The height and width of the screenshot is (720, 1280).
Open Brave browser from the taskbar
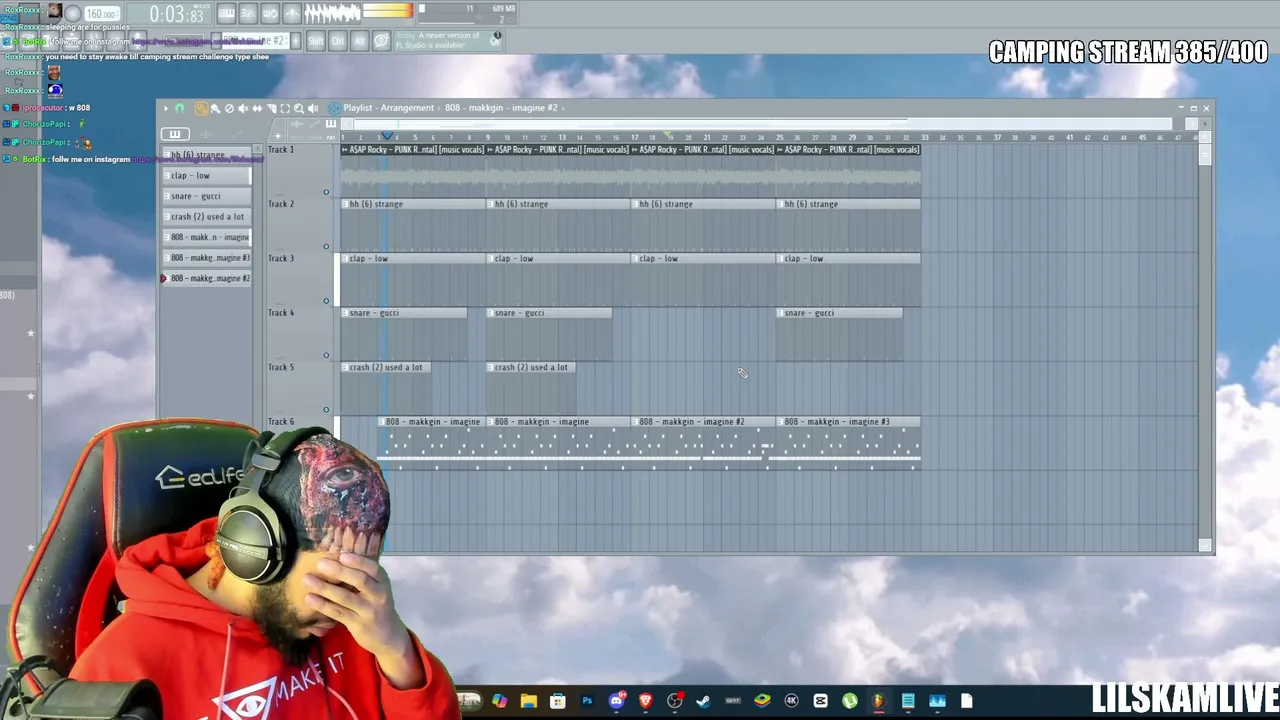point(645,701)
